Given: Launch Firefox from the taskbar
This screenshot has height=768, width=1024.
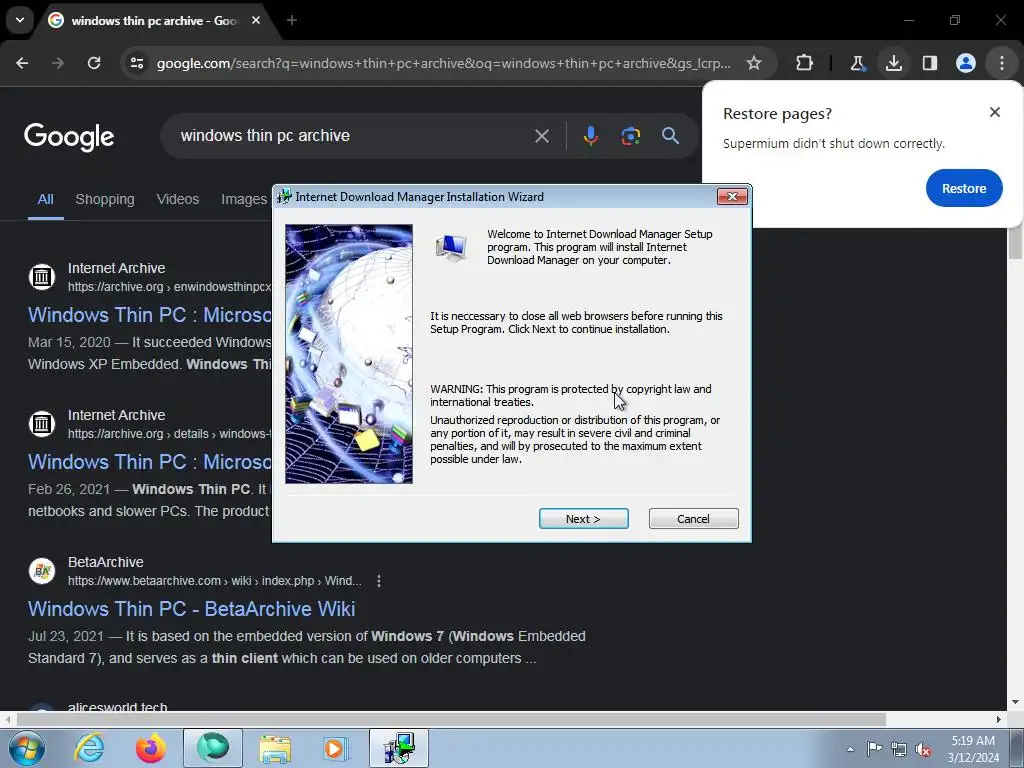Looking at the screenshot, I should pyautogui.click(x=150, y=748).
